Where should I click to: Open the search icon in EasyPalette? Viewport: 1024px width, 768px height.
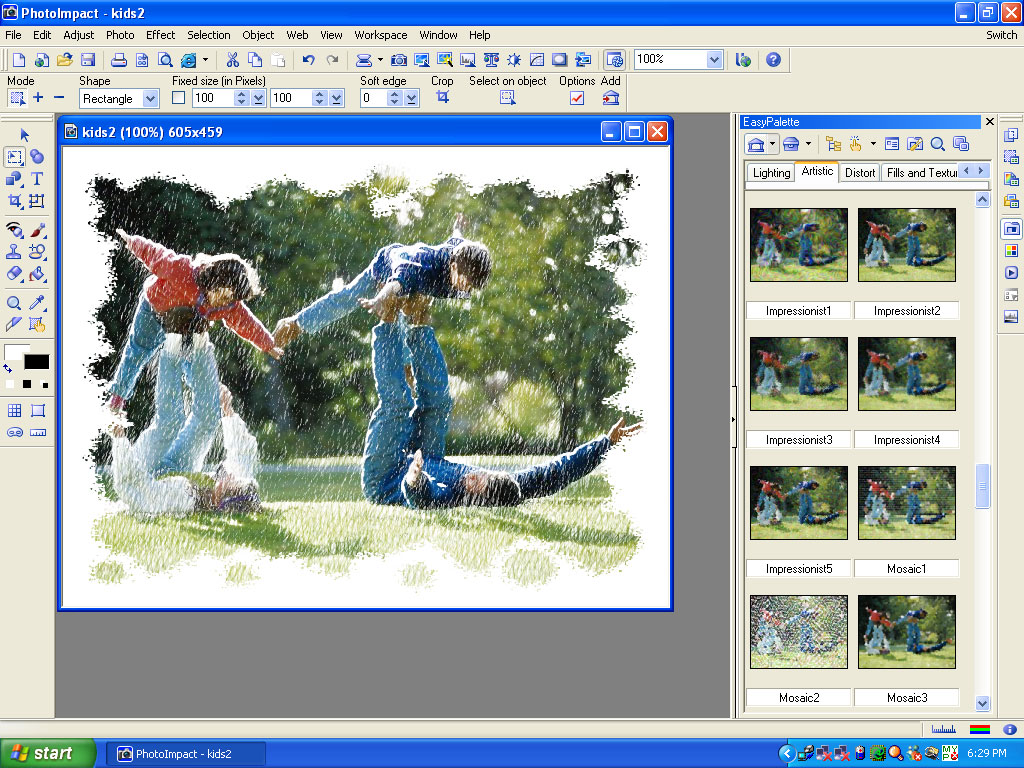tap(938, 145)
